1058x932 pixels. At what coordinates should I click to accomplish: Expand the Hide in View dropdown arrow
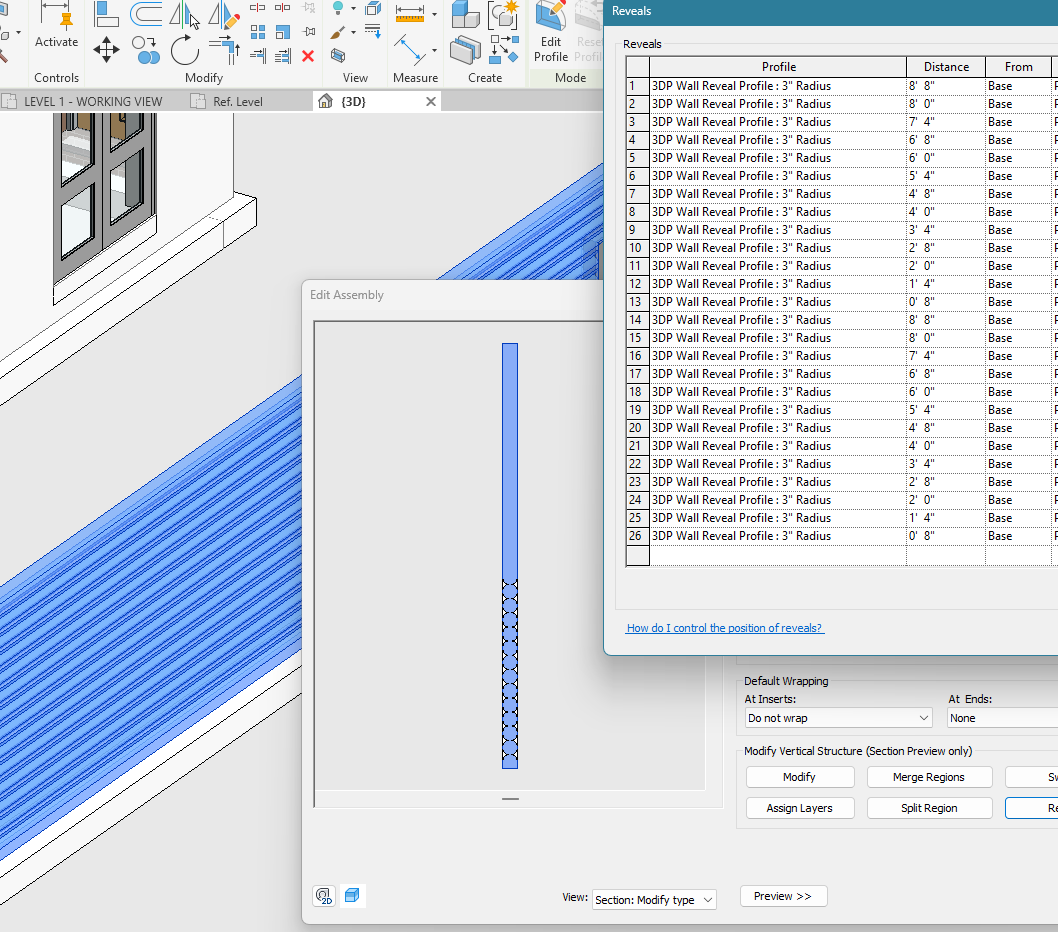[x=354, y=9]
